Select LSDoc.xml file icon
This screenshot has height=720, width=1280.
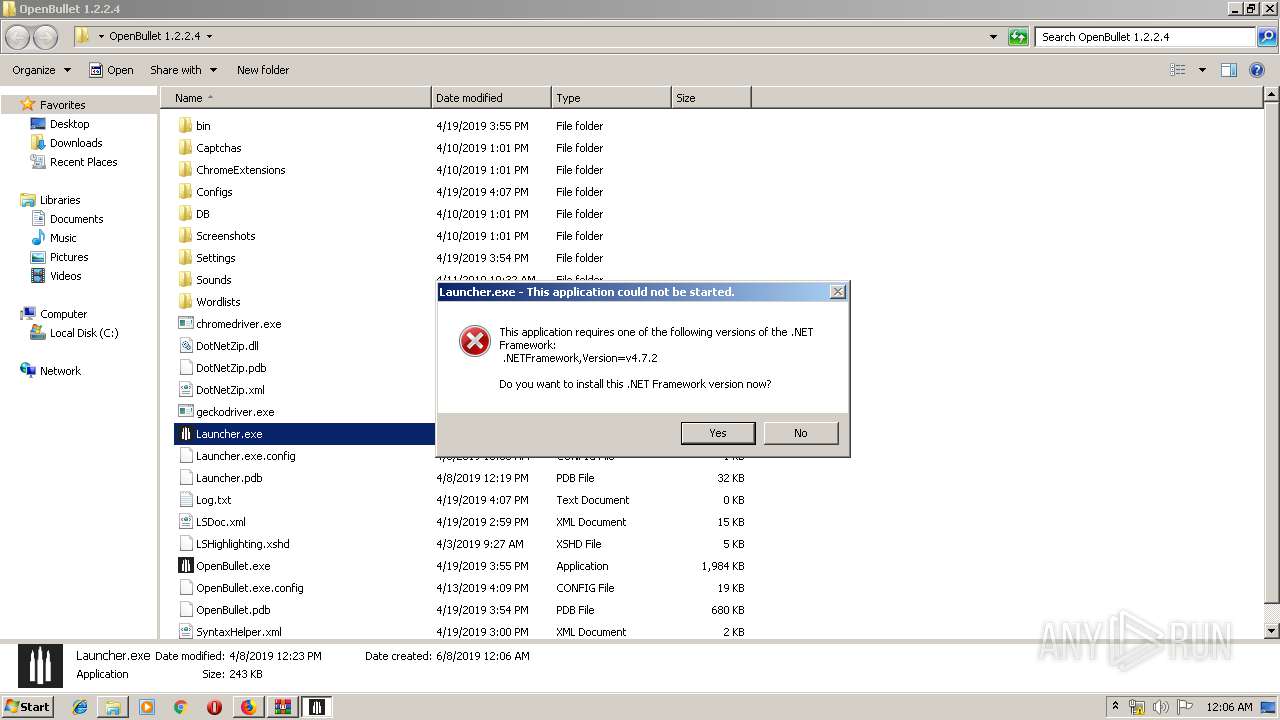coord(185,522)
